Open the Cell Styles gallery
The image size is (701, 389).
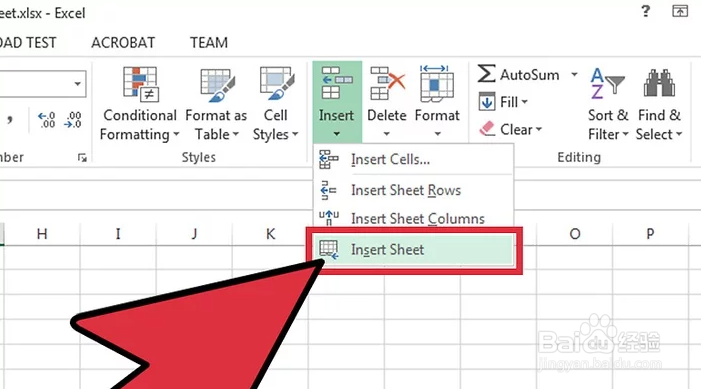275,104
